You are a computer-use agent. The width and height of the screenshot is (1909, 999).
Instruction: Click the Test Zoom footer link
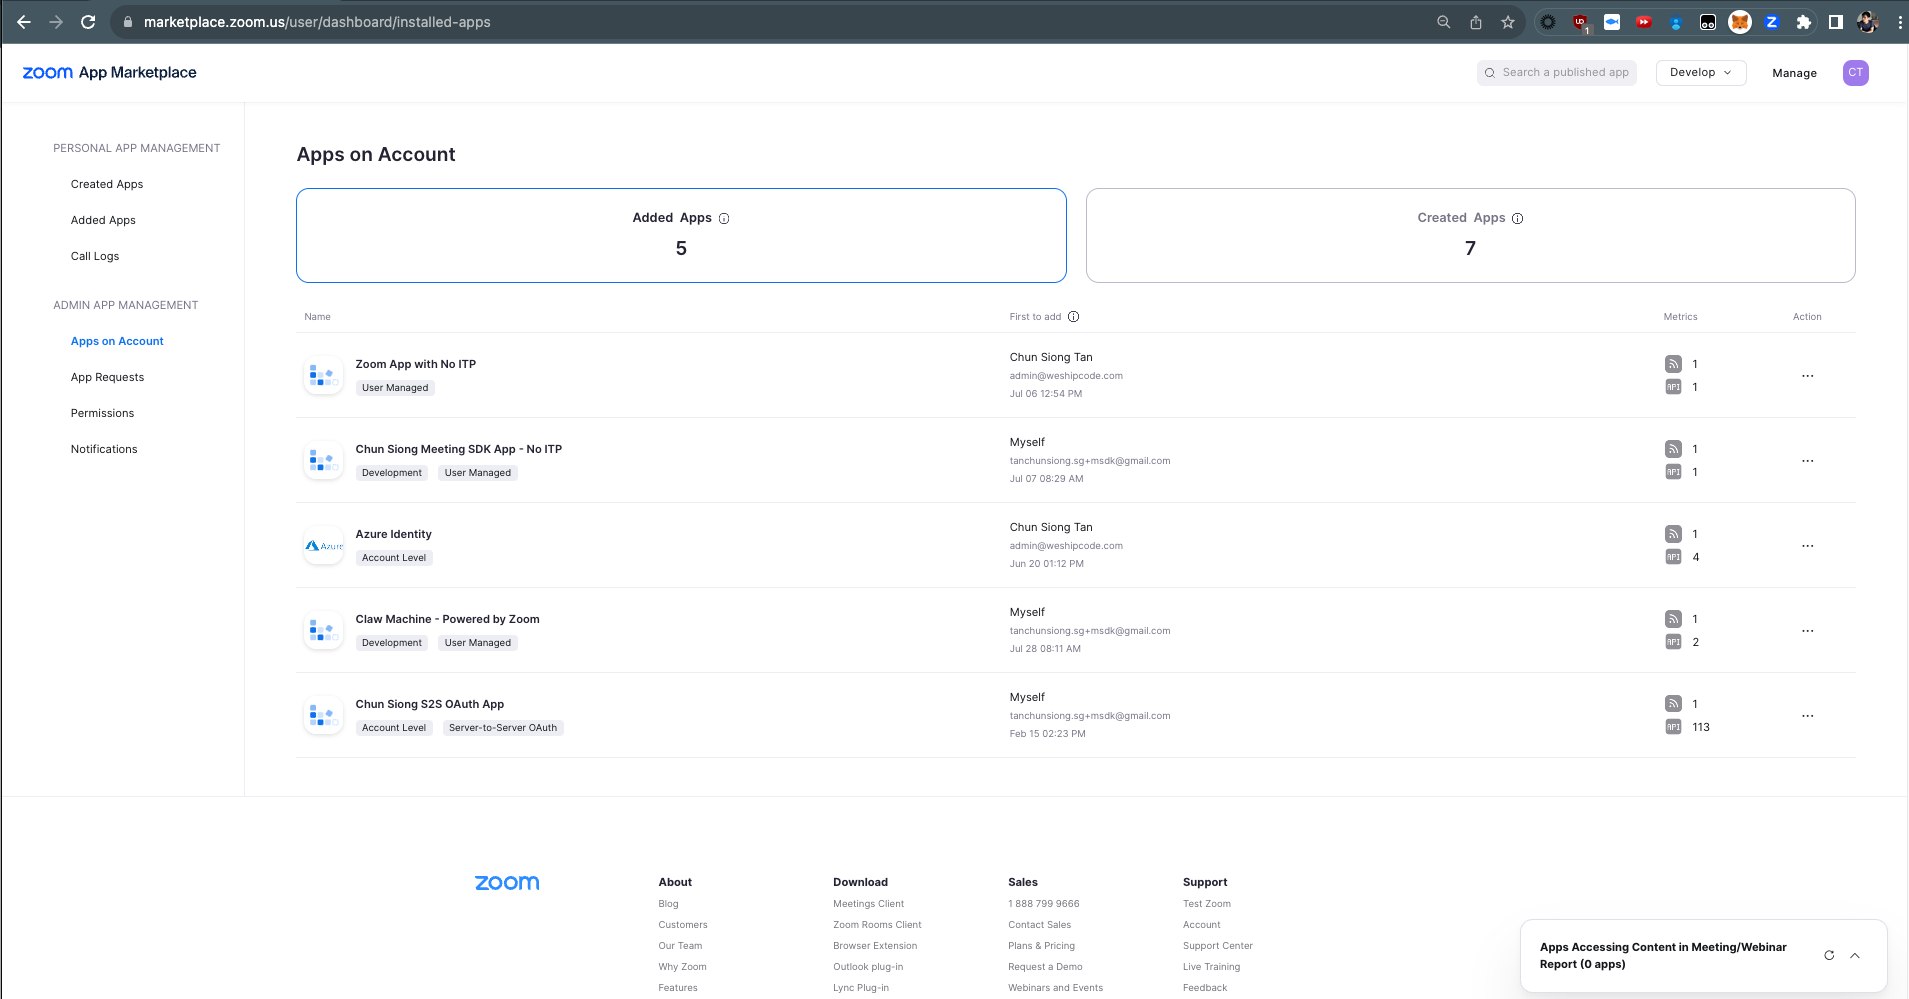1206,904
